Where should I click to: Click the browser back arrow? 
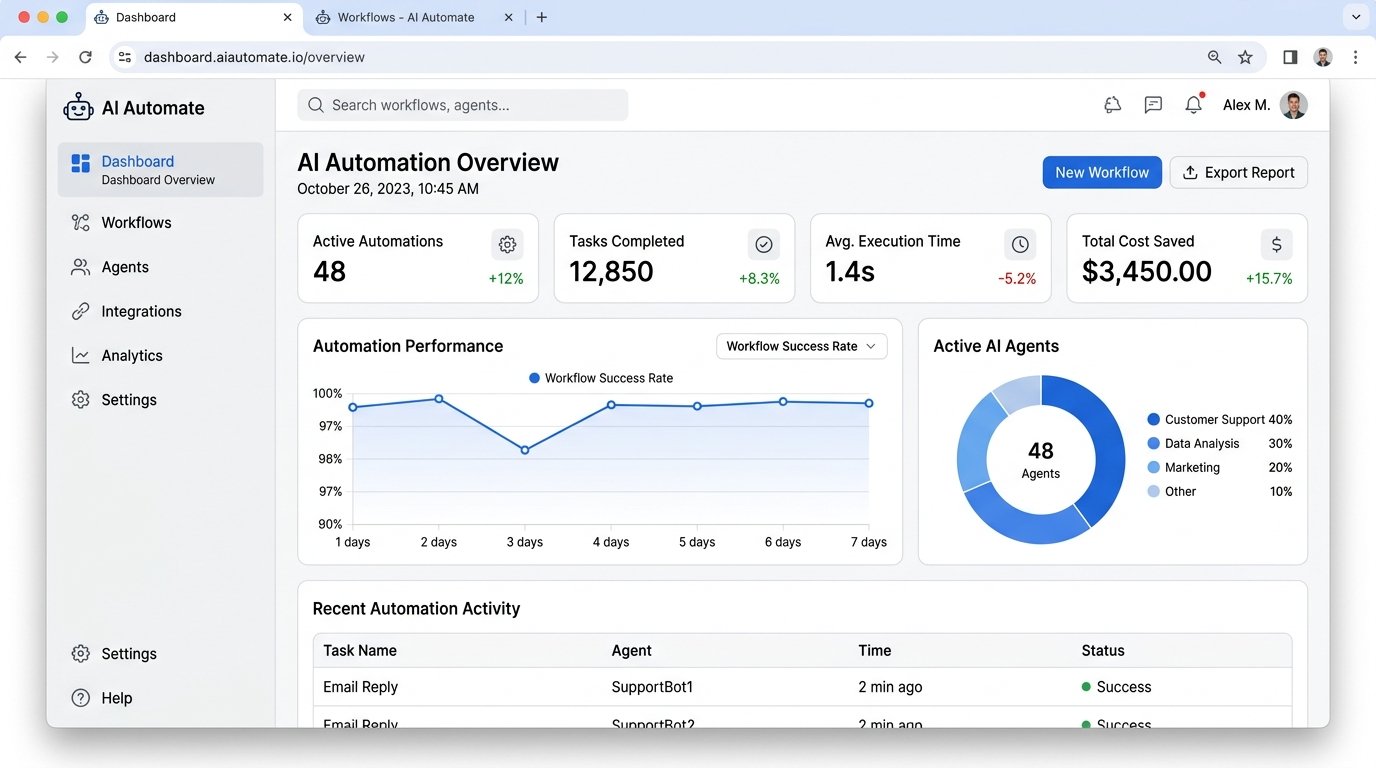(x=20, y=57)
